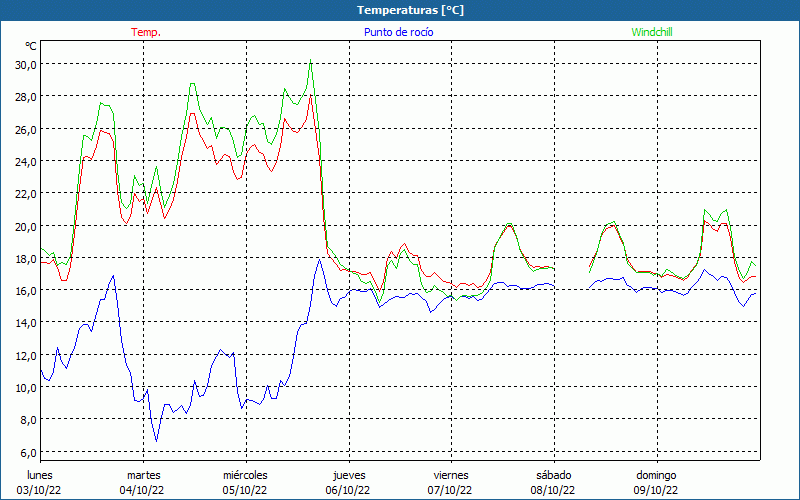Click the 10,0 y-axis value
800x500 pixels.
(26, 388)
